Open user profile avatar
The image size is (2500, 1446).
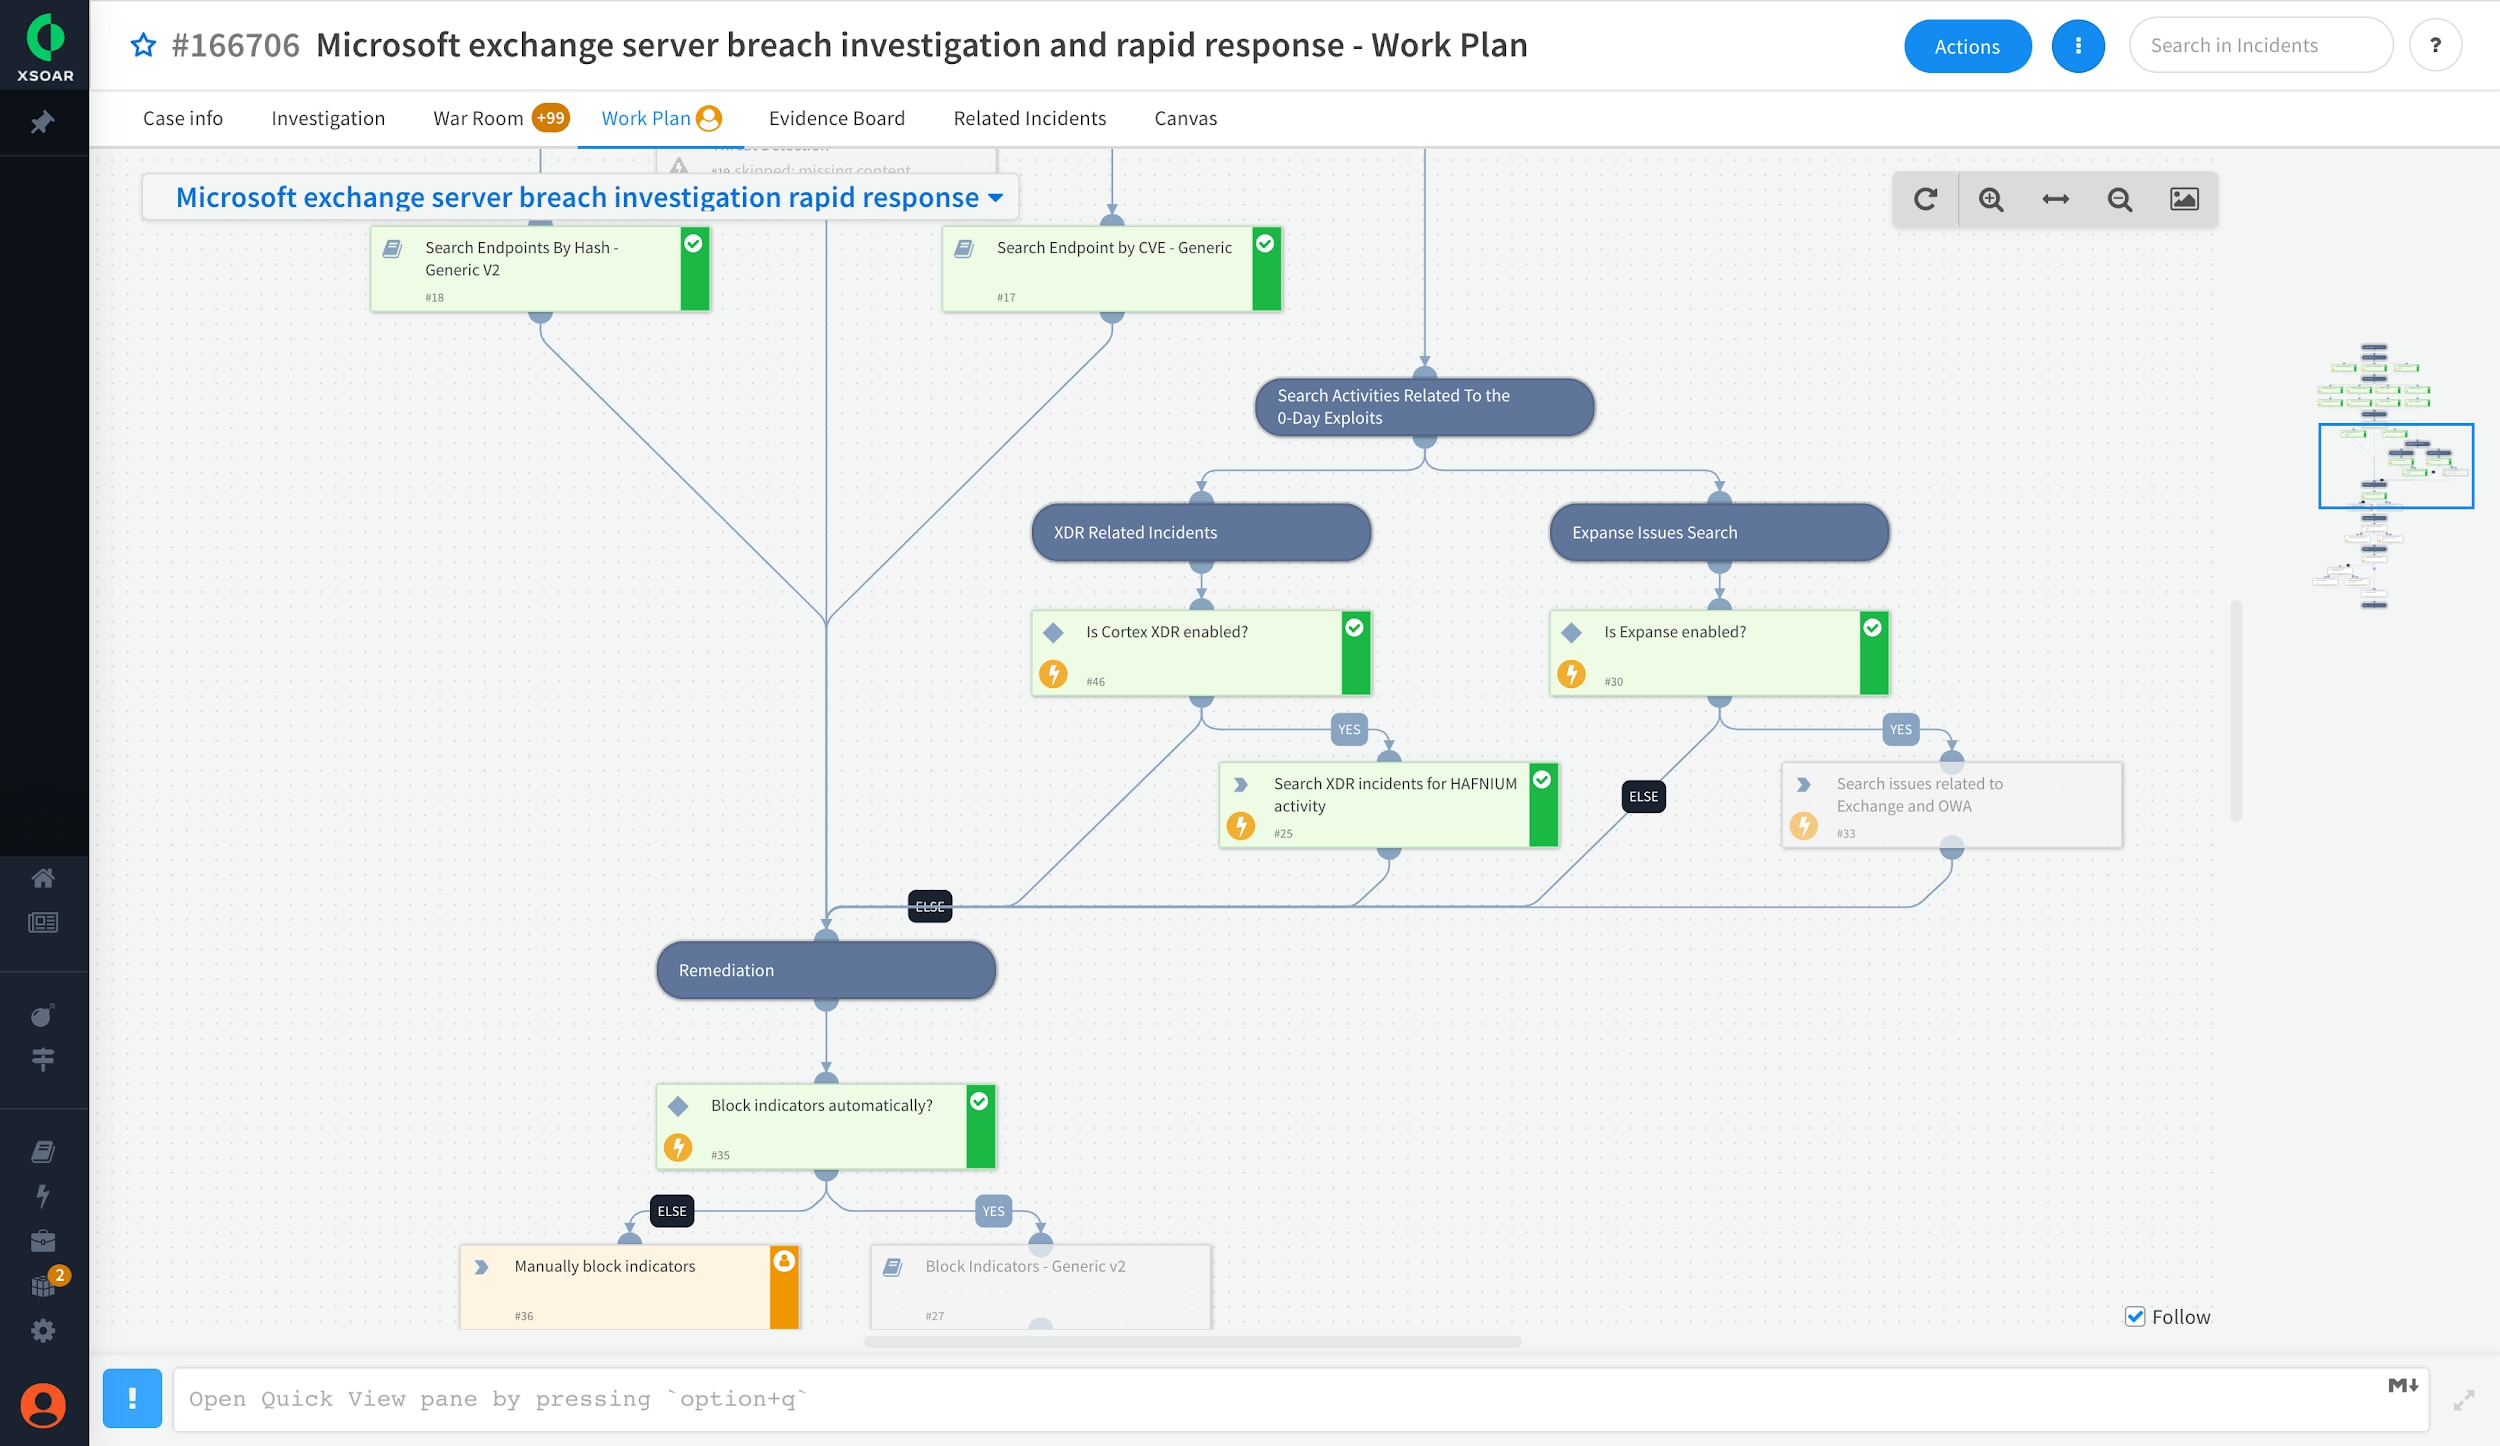(43, 1406)
